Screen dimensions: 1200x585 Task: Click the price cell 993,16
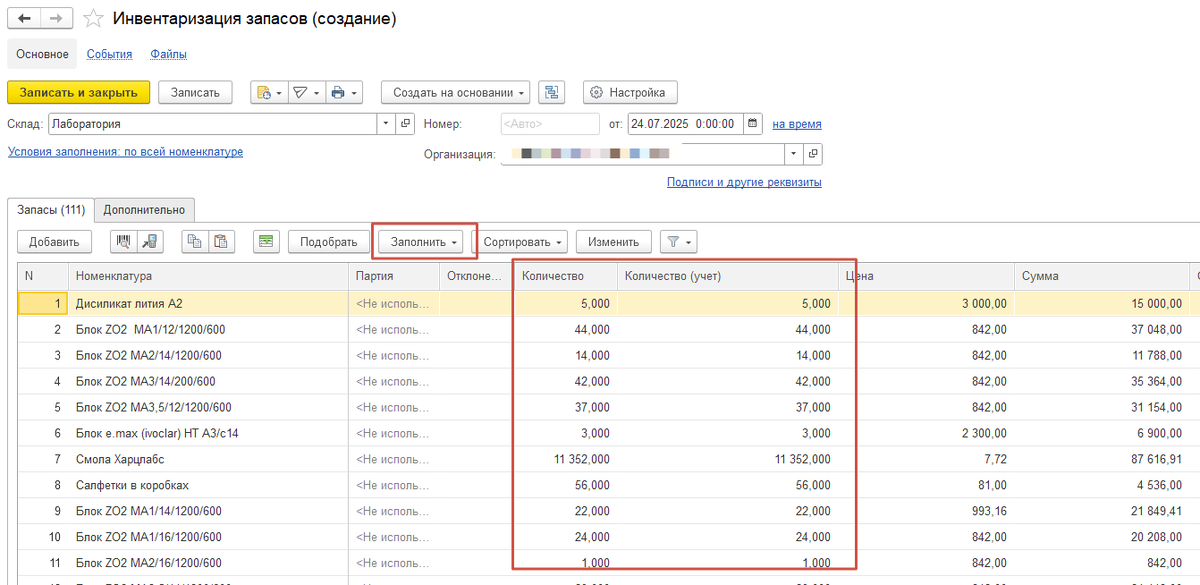coord(925,511)
